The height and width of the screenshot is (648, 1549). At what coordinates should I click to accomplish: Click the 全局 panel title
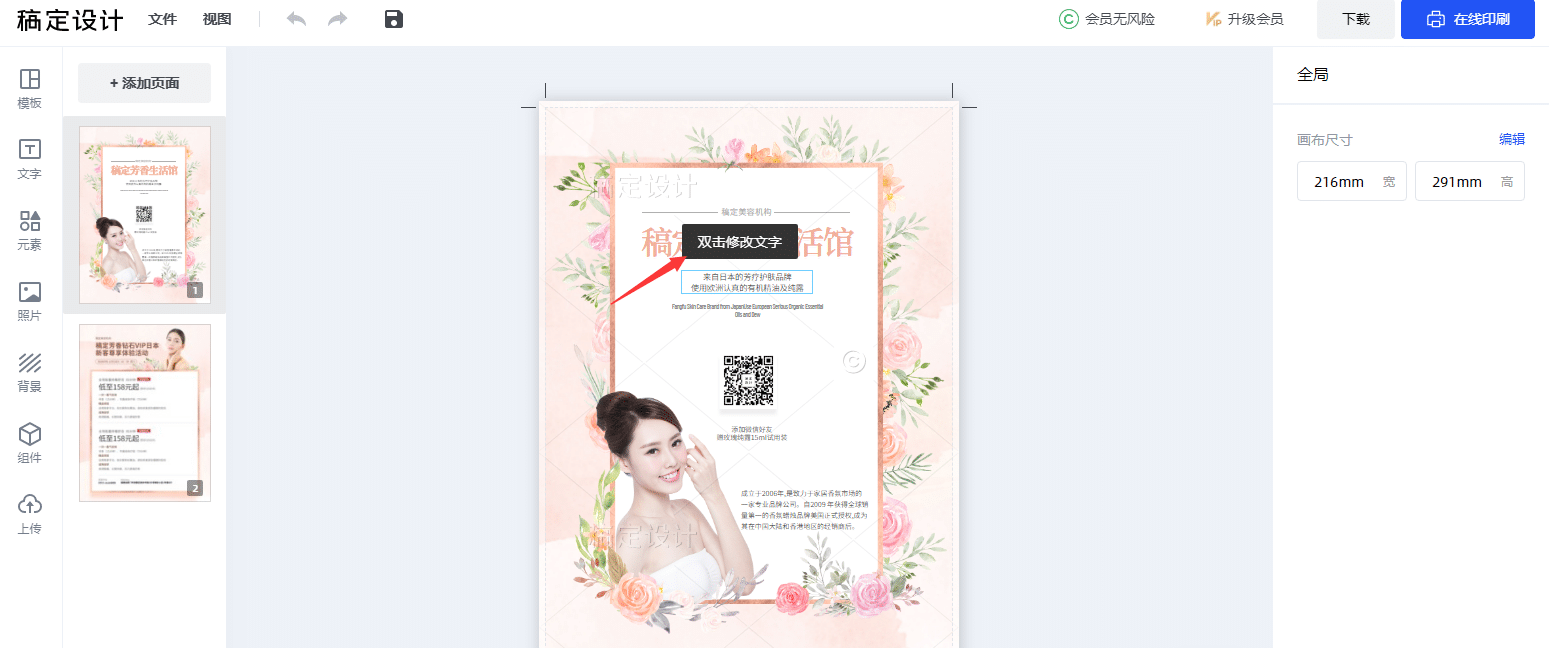tap(1313, 74)
